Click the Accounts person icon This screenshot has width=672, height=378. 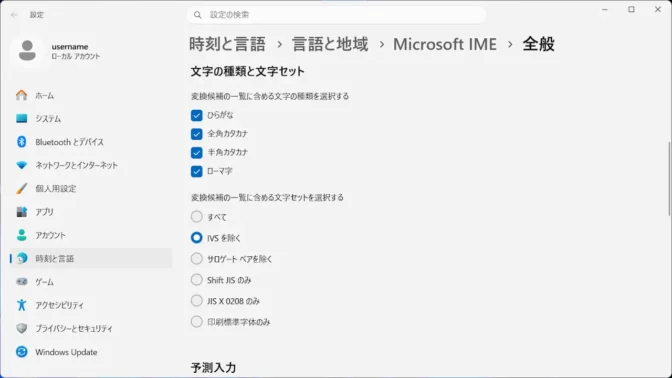point(21,235)
